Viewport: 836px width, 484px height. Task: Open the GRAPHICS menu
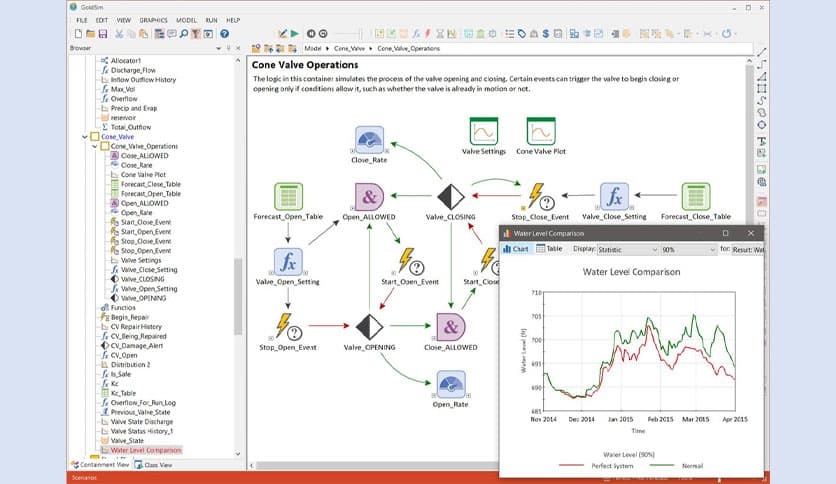(154, 19)
